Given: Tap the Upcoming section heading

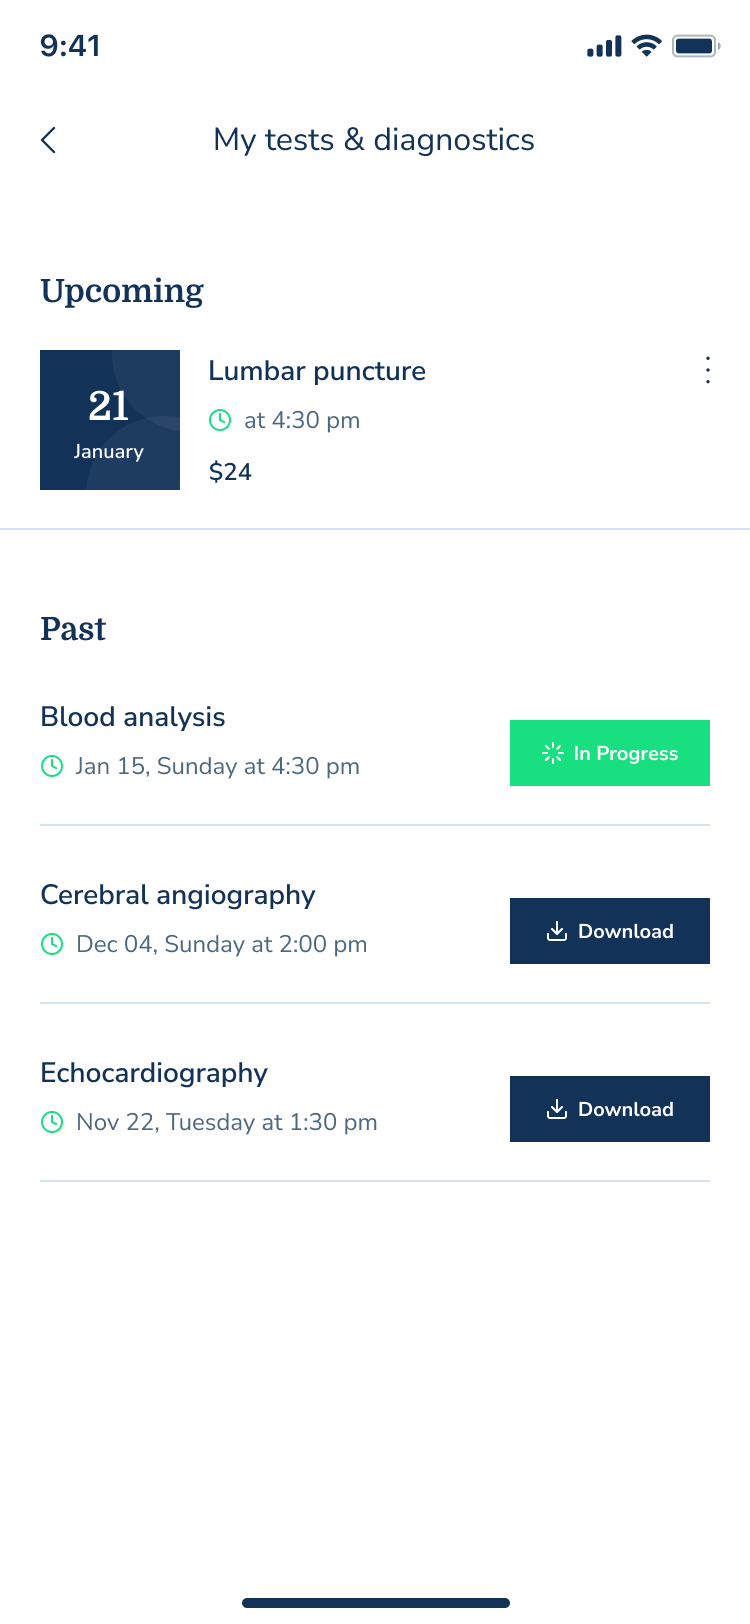Looking at the screenshot, I should (x=122, y=291).
